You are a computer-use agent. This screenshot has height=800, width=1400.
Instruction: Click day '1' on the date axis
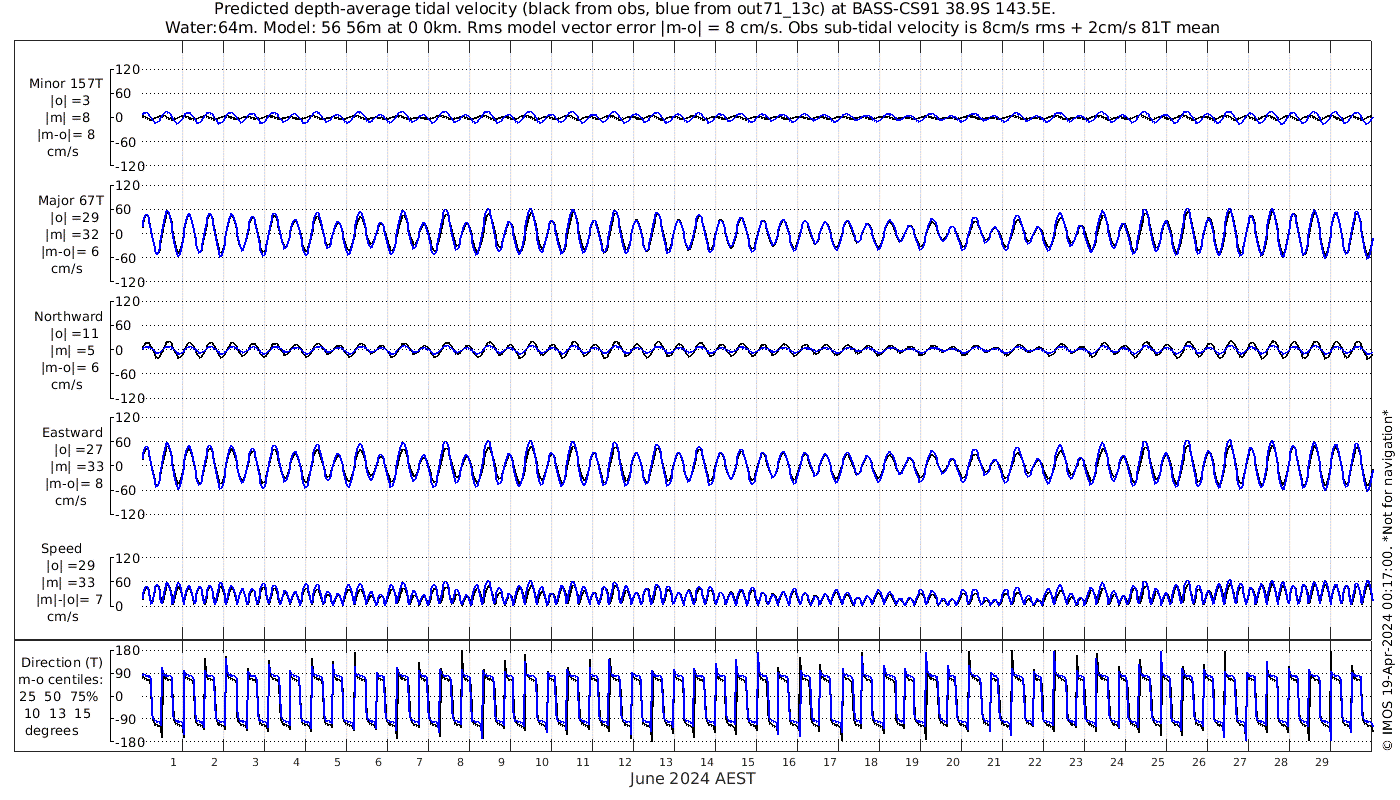click(x=173, y=763)
